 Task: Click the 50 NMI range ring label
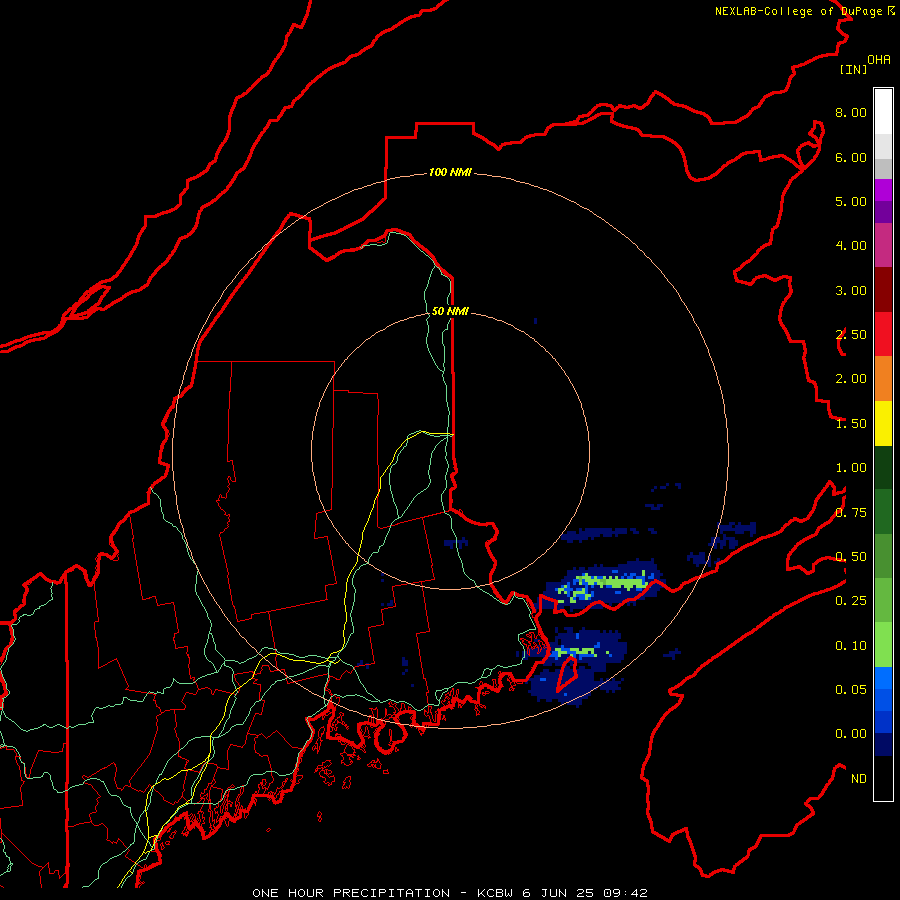click(450, 311)
